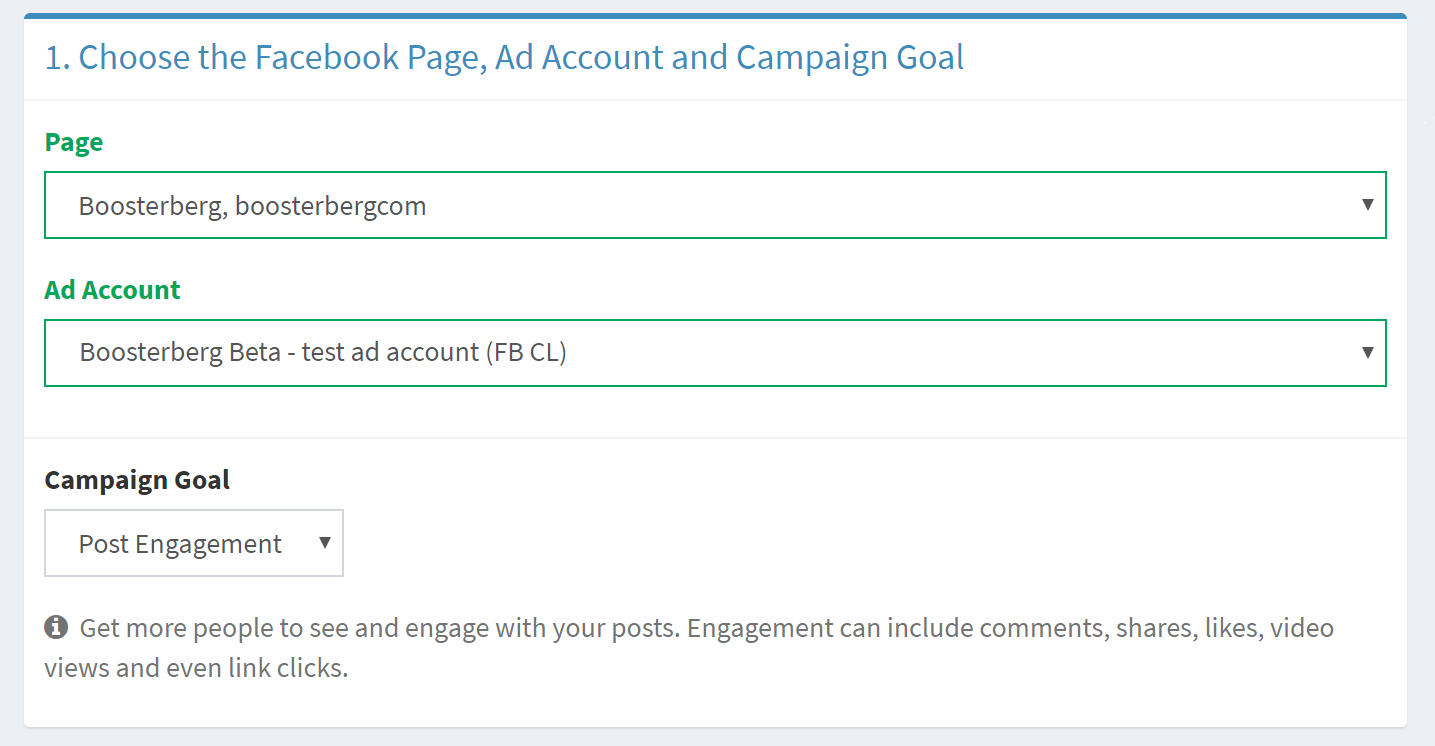Click the 'Boosterberg, boosterbergcom' selected value

point(253,207)
